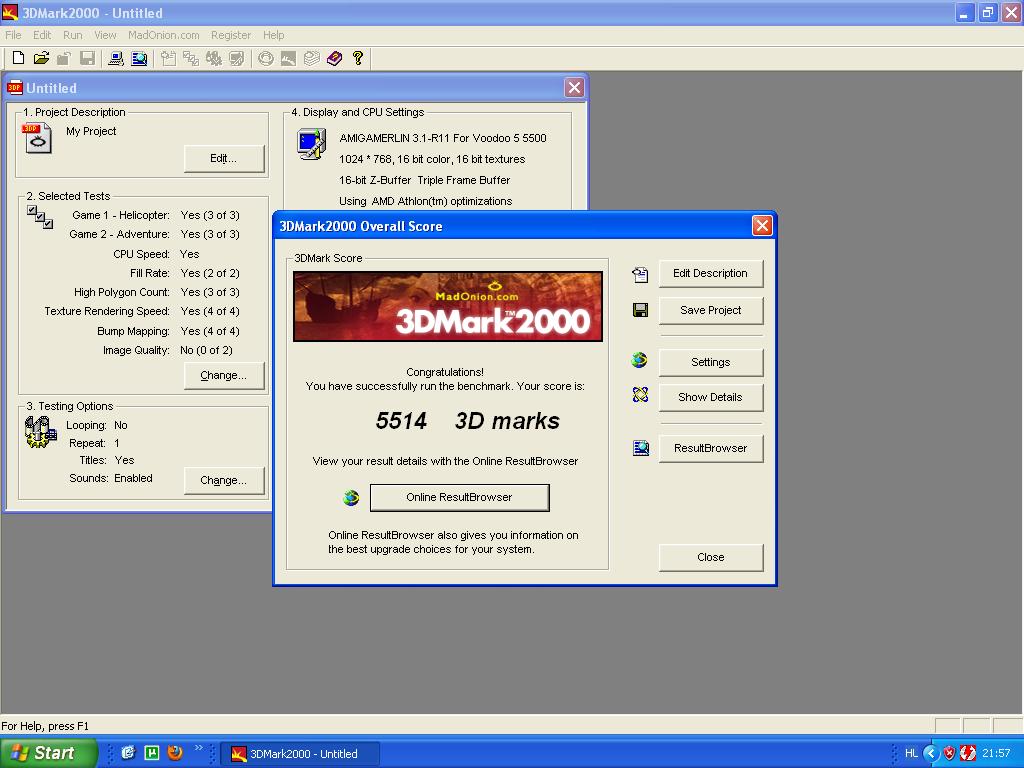Open the Run menu
The image size is (1024, 768).
point(72,35)
